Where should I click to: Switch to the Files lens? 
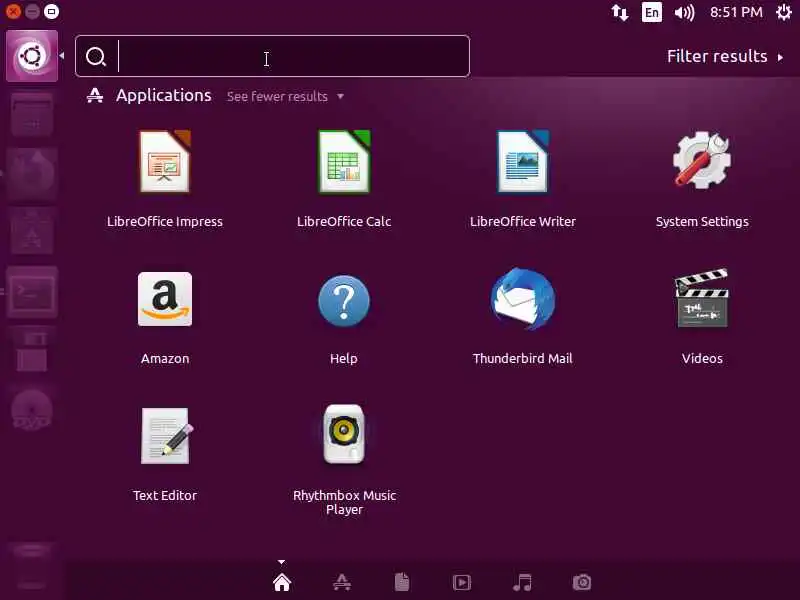click(x=402, y=582)
